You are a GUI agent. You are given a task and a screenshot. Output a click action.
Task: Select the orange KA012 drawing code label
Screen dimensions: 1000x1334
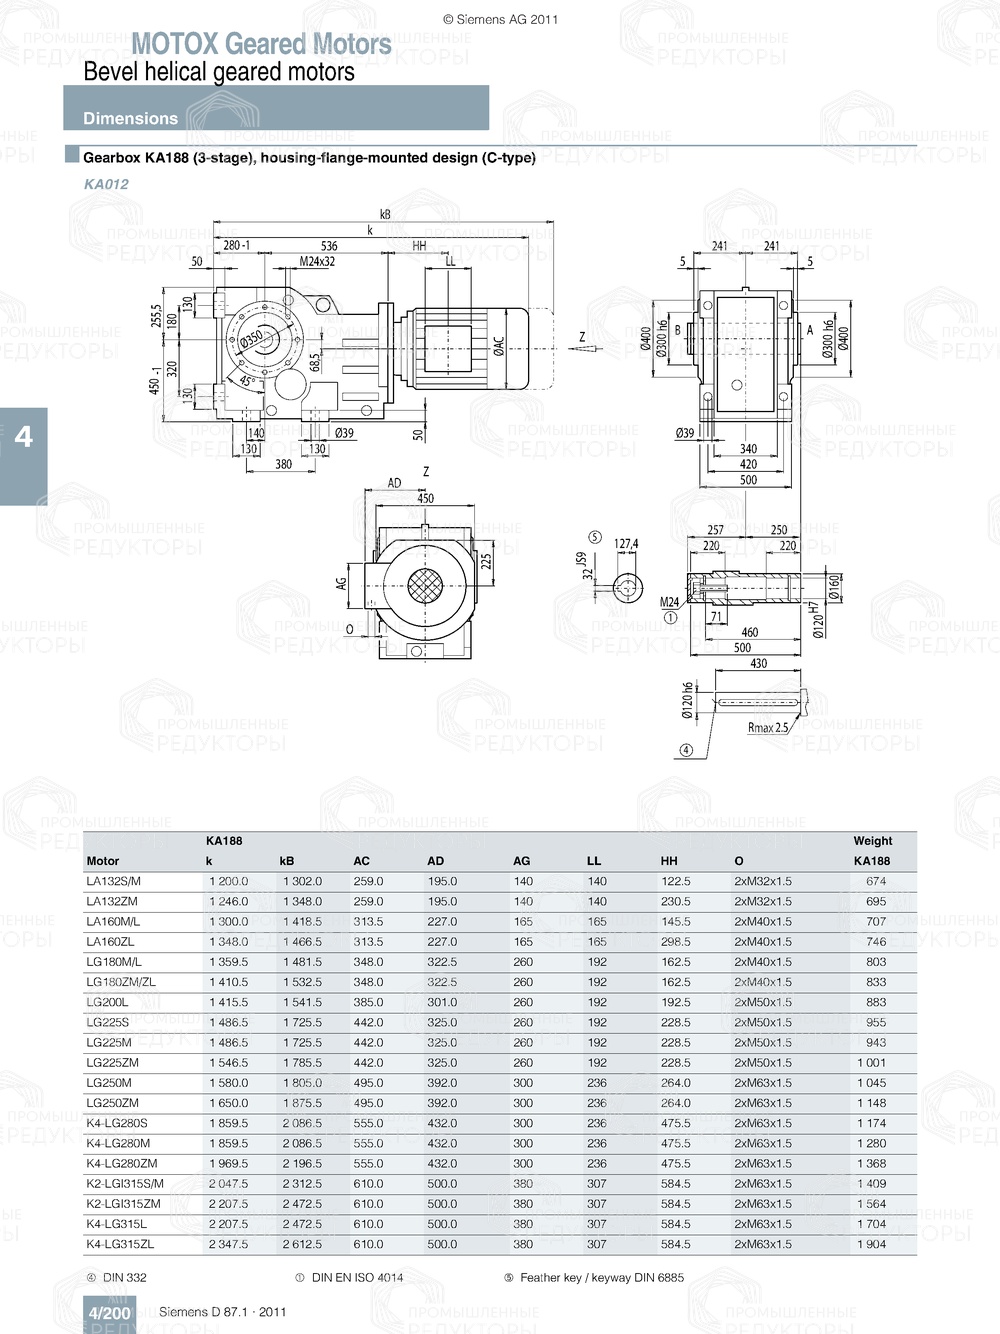[x=105, y=184]
